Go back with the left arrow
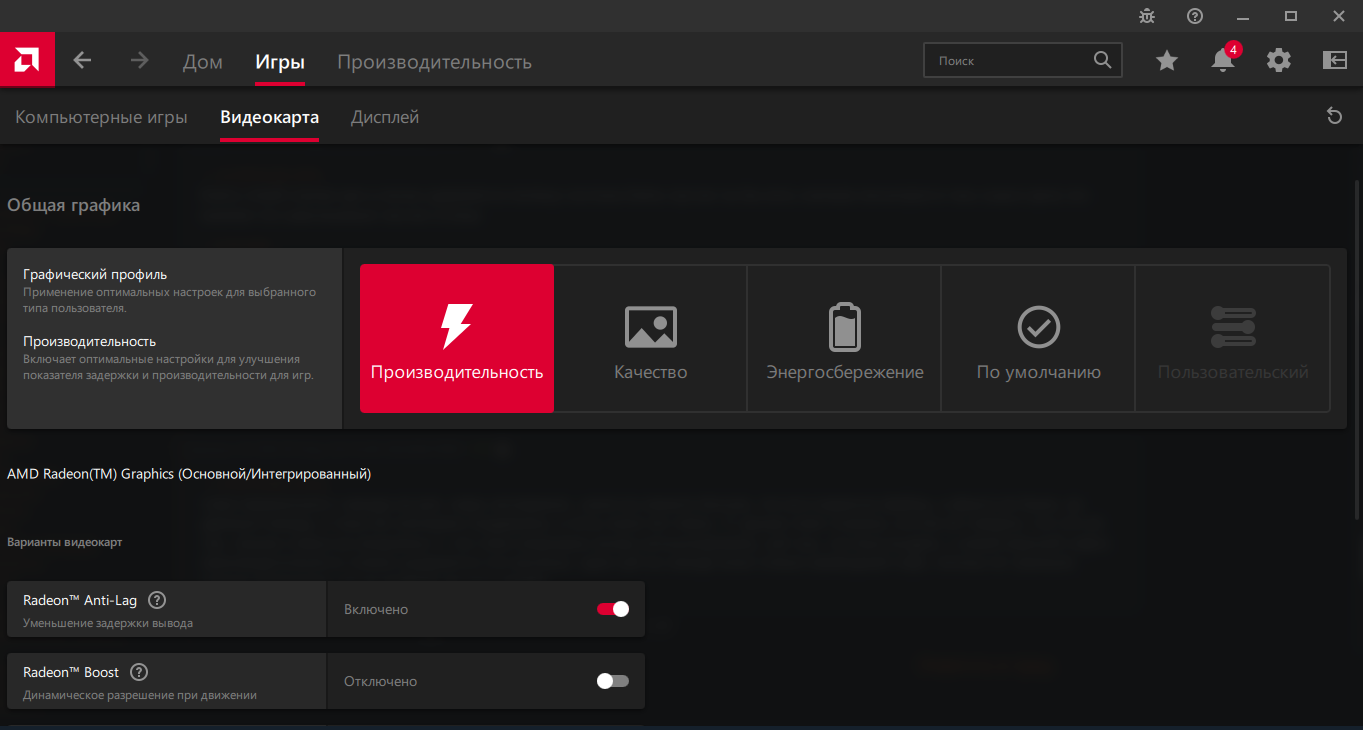This screenshot has height=730, width=1363. (x=83, y=61)
